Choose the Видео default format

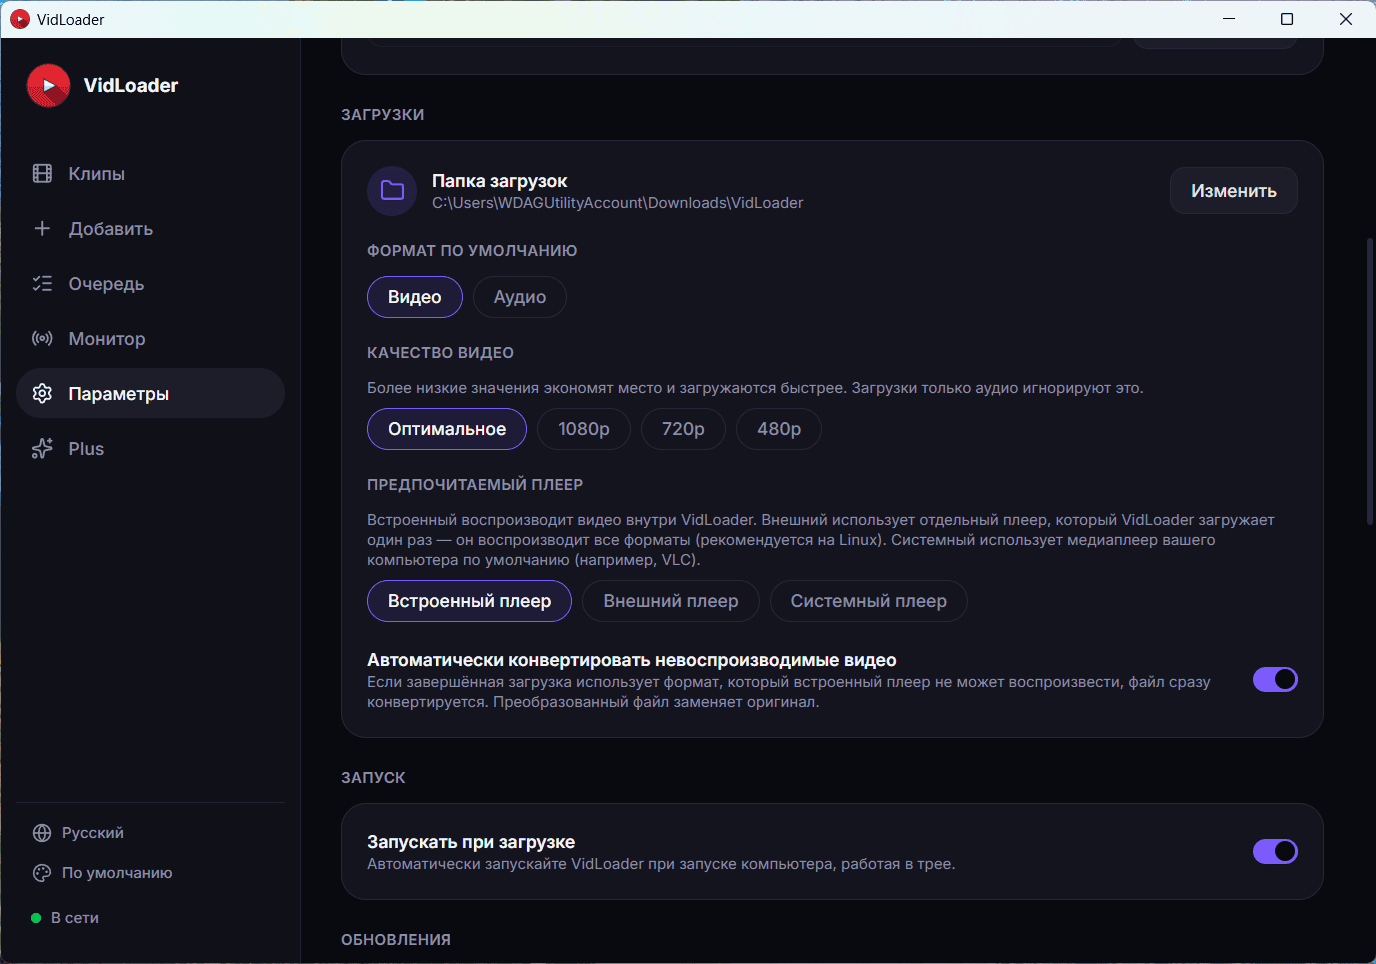tap(415, 297)
